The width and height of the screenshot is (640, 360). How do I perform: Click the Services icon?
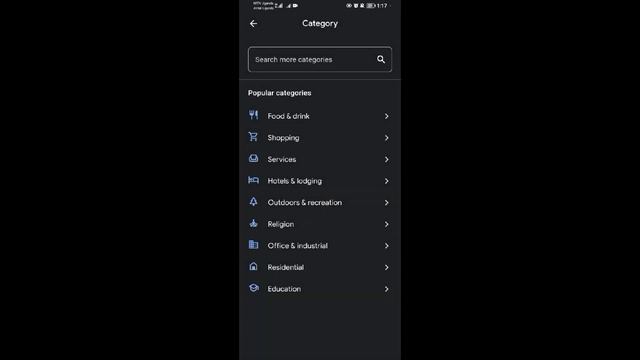[x=253, y=158]
